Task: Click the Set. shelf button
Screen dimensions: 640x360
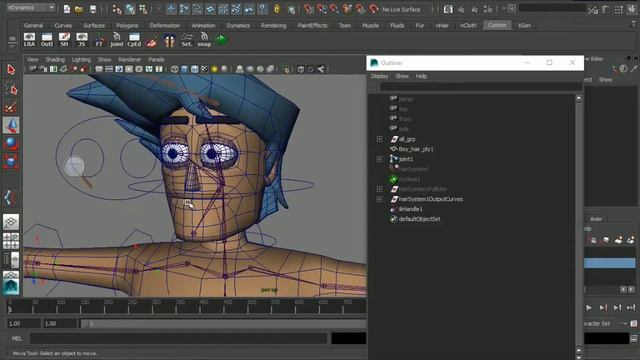Action: pos(187,40)
